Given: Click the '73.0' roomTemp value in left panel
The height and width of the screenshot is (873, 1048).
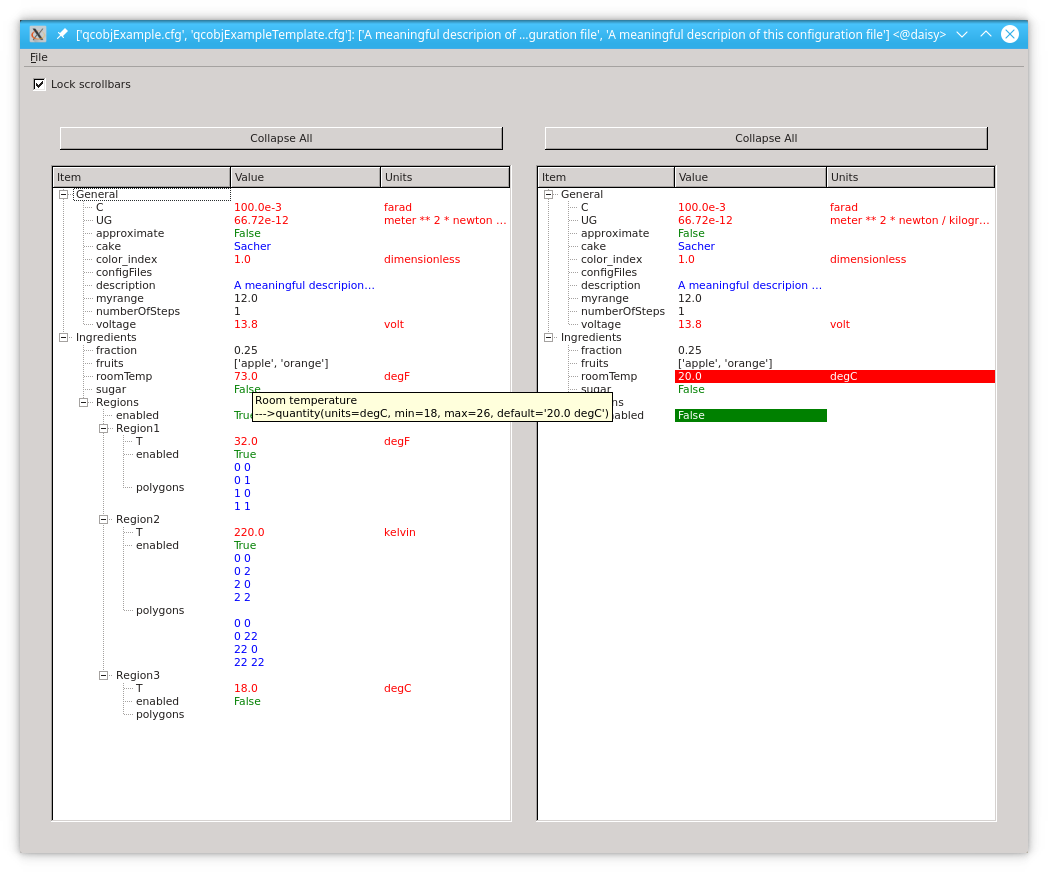Looking at the screenshot, I should pos(245,376).
